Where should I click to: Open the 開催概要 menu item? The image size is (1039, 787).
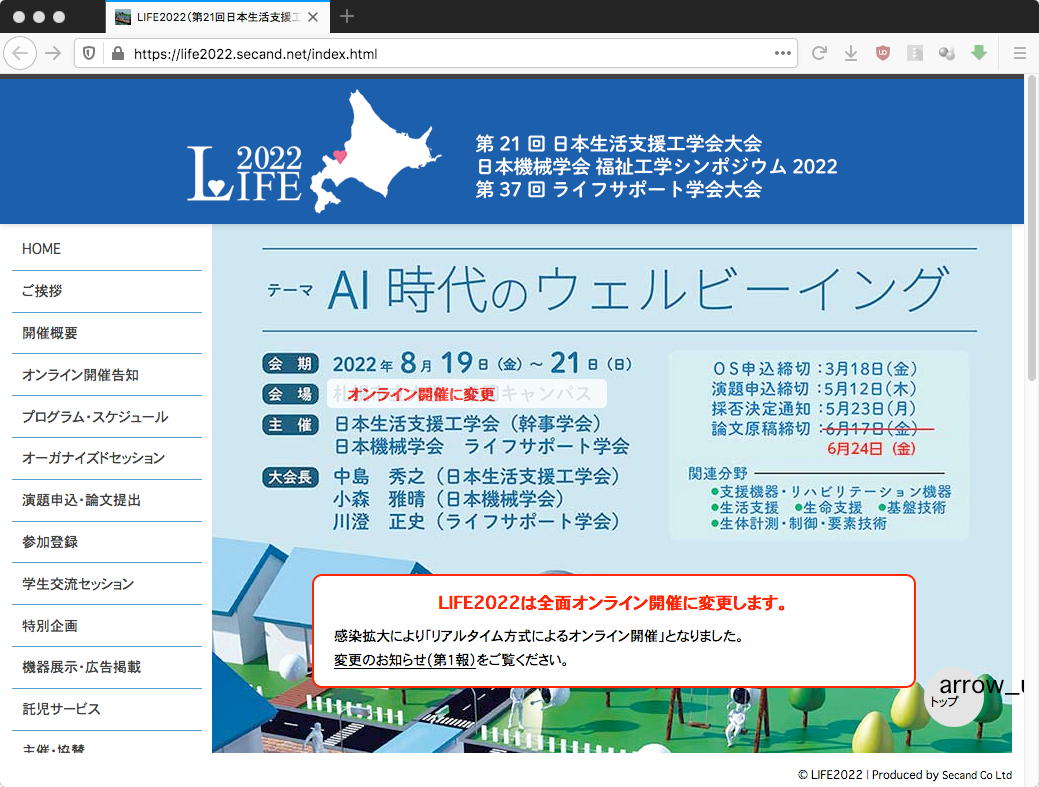click(x=107, y=333)
